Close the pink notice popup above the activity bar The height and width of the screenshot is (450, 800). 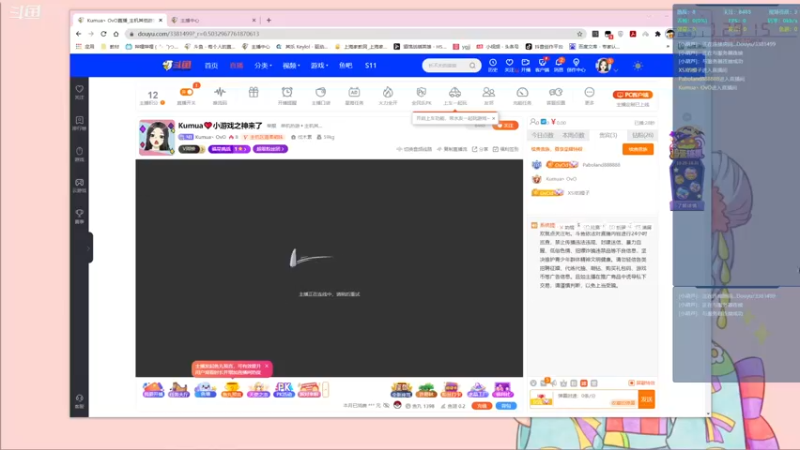click(266, 366)
